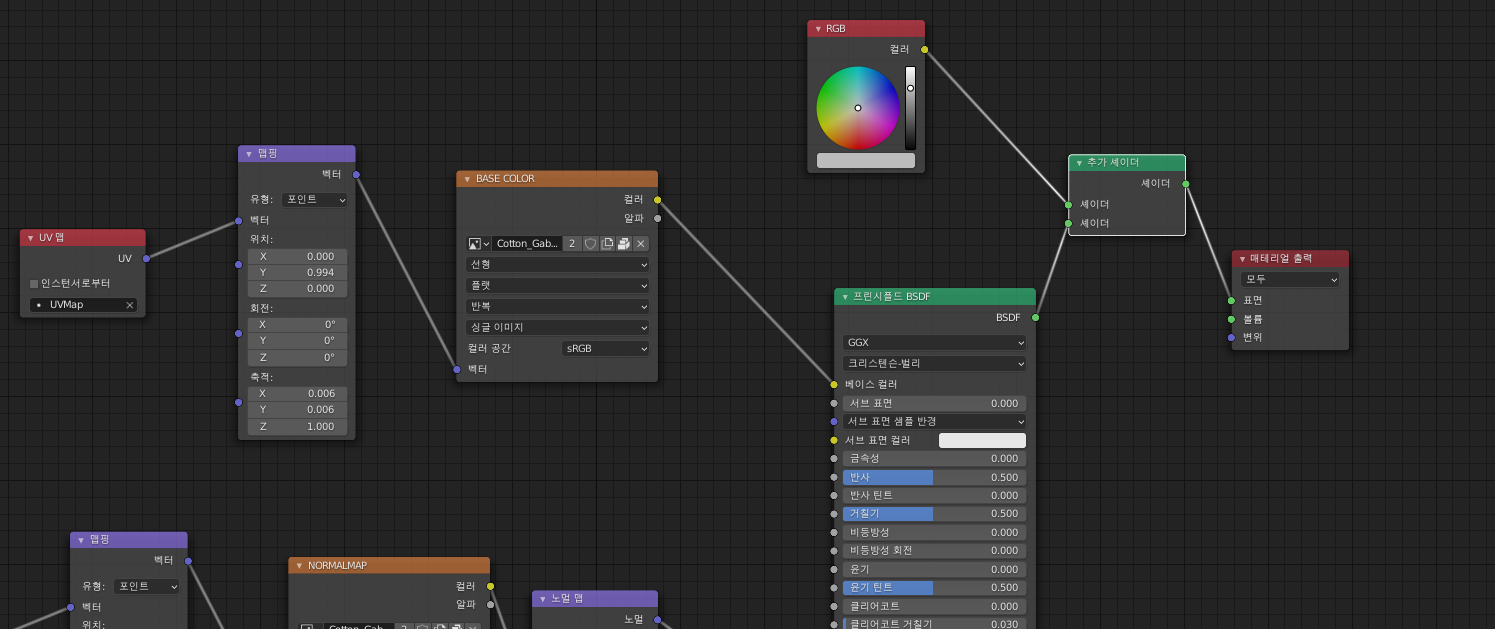Click the 금속성 value field

tap(935, 459)
